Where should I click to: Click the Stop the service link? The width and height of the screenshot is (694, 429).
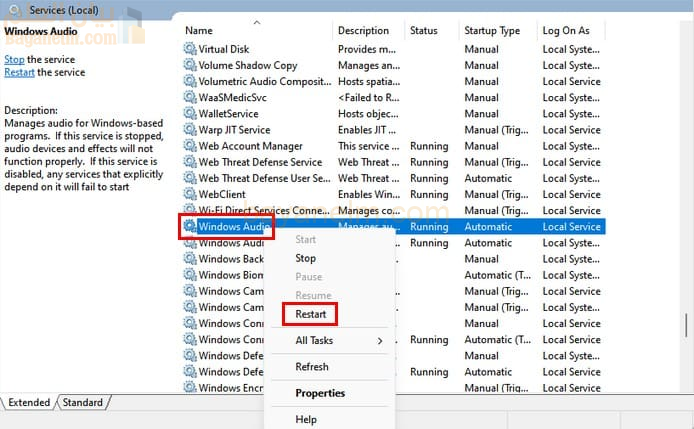[x=14, y=60]
